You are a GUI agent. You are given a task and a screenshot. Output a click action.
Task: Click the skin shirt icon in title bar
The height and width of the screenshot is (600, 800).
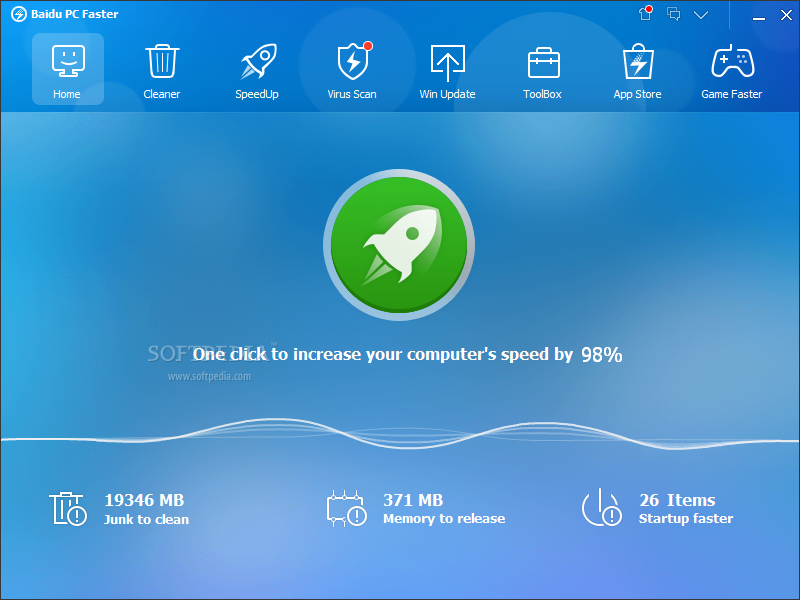(645, 14)
